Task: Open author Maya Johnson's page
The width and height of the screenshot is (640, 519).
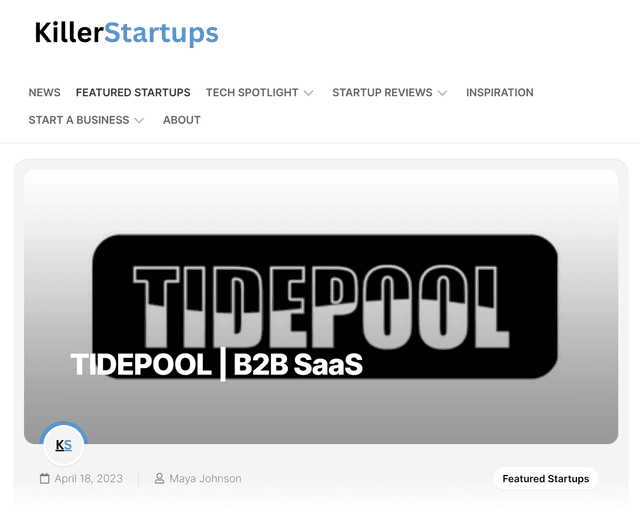Action: click(205, 478)
